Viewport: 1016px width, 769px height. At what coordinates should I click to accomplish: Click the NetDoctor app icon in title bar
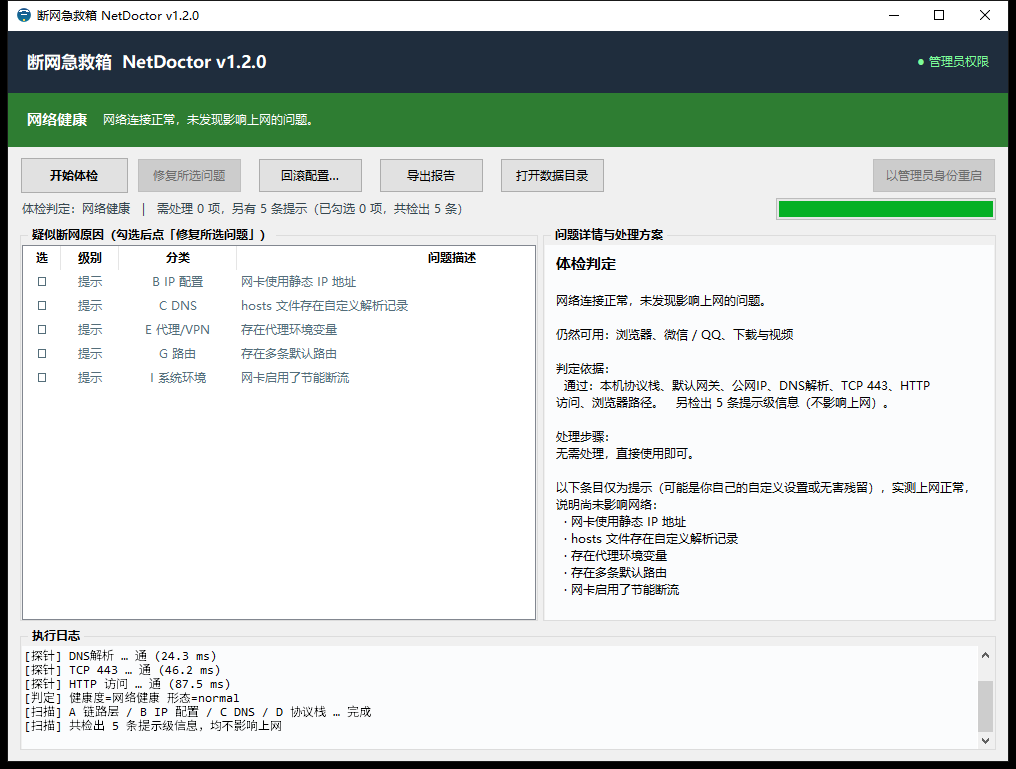coord(24,15)
